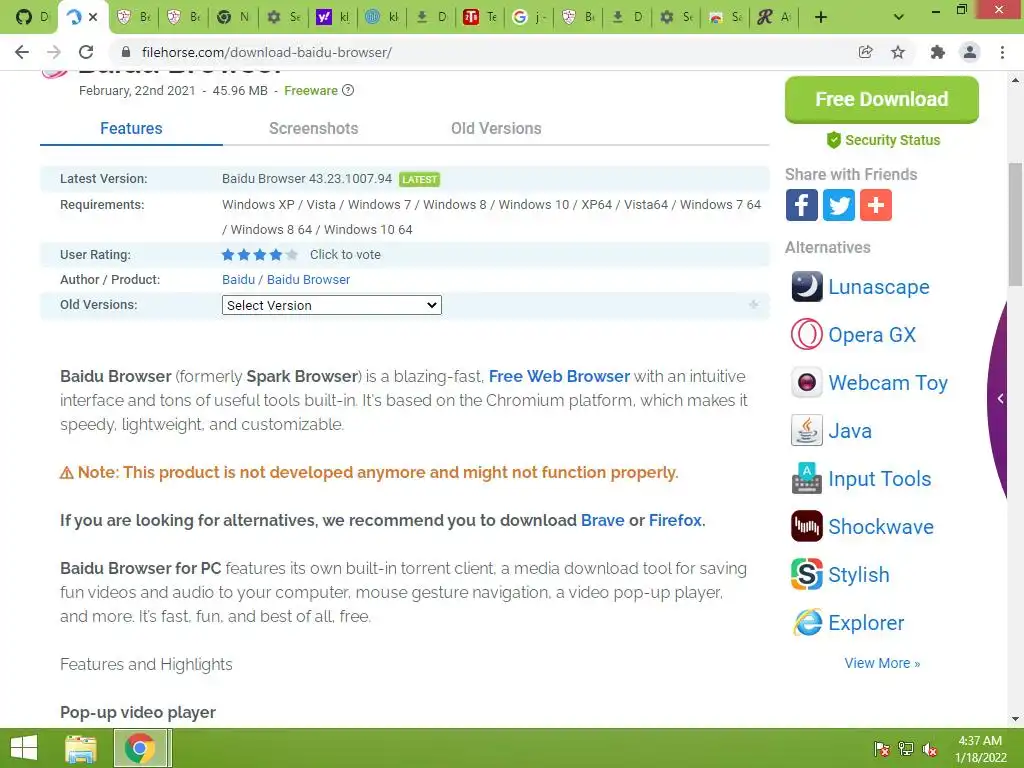
Task: Click the Input Tools icon
Action: click(807, 479)
